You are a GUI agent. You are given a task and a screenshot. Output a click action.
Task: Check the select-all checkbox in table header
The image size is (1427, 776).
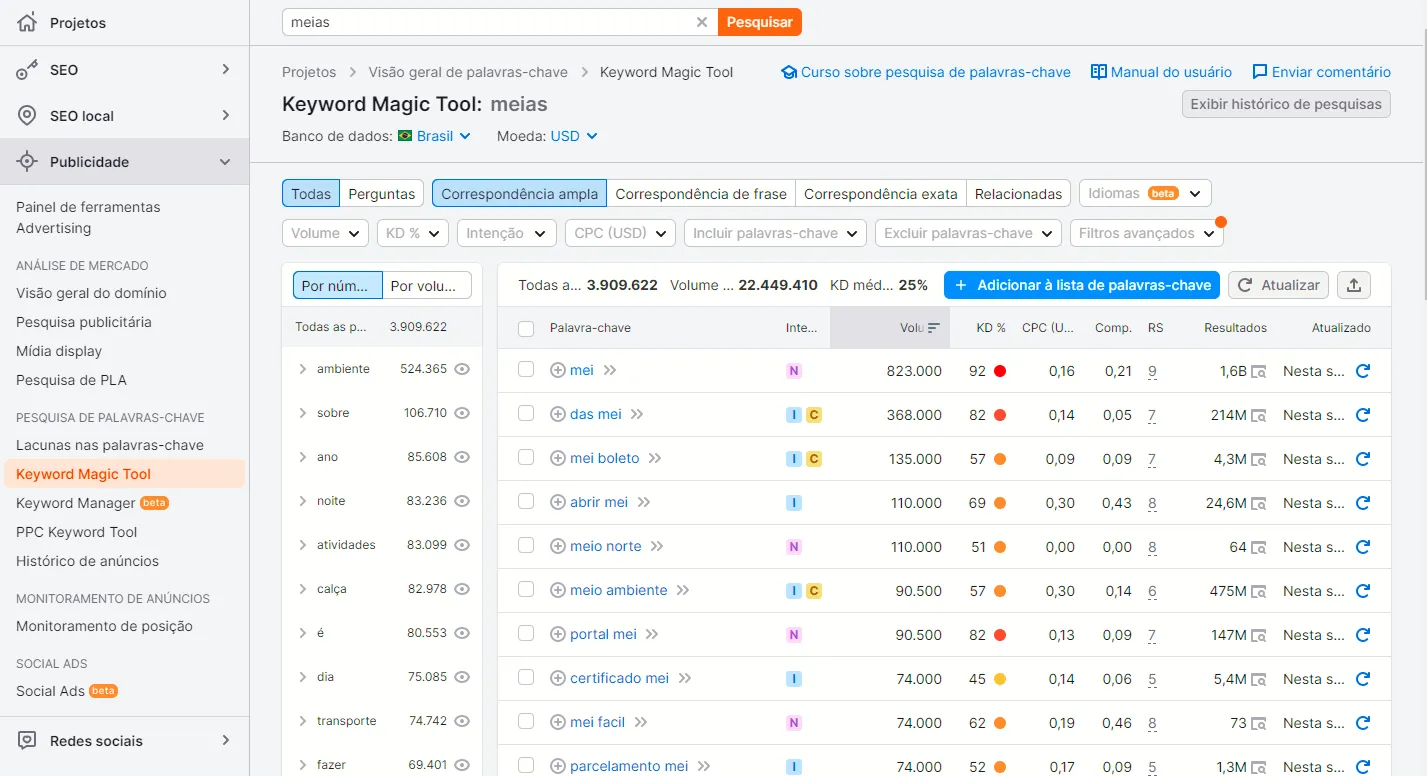point(526,328)
